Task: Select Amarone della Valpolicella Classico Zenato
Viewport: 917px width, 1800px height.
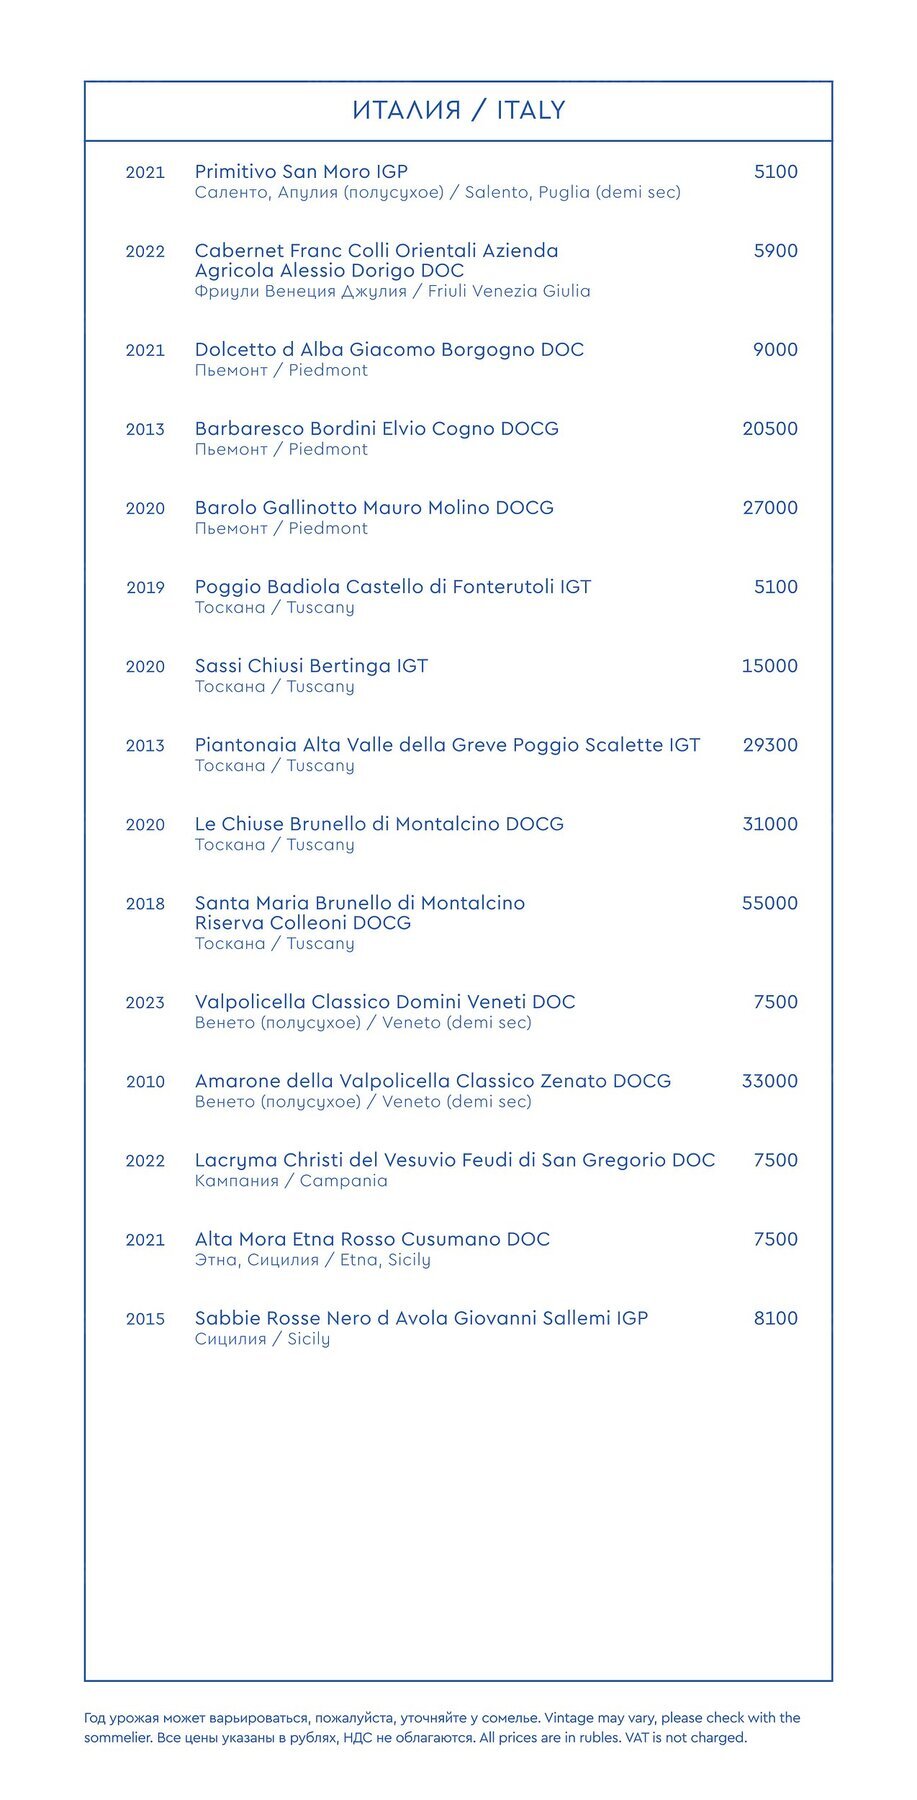Action: 433,1081
